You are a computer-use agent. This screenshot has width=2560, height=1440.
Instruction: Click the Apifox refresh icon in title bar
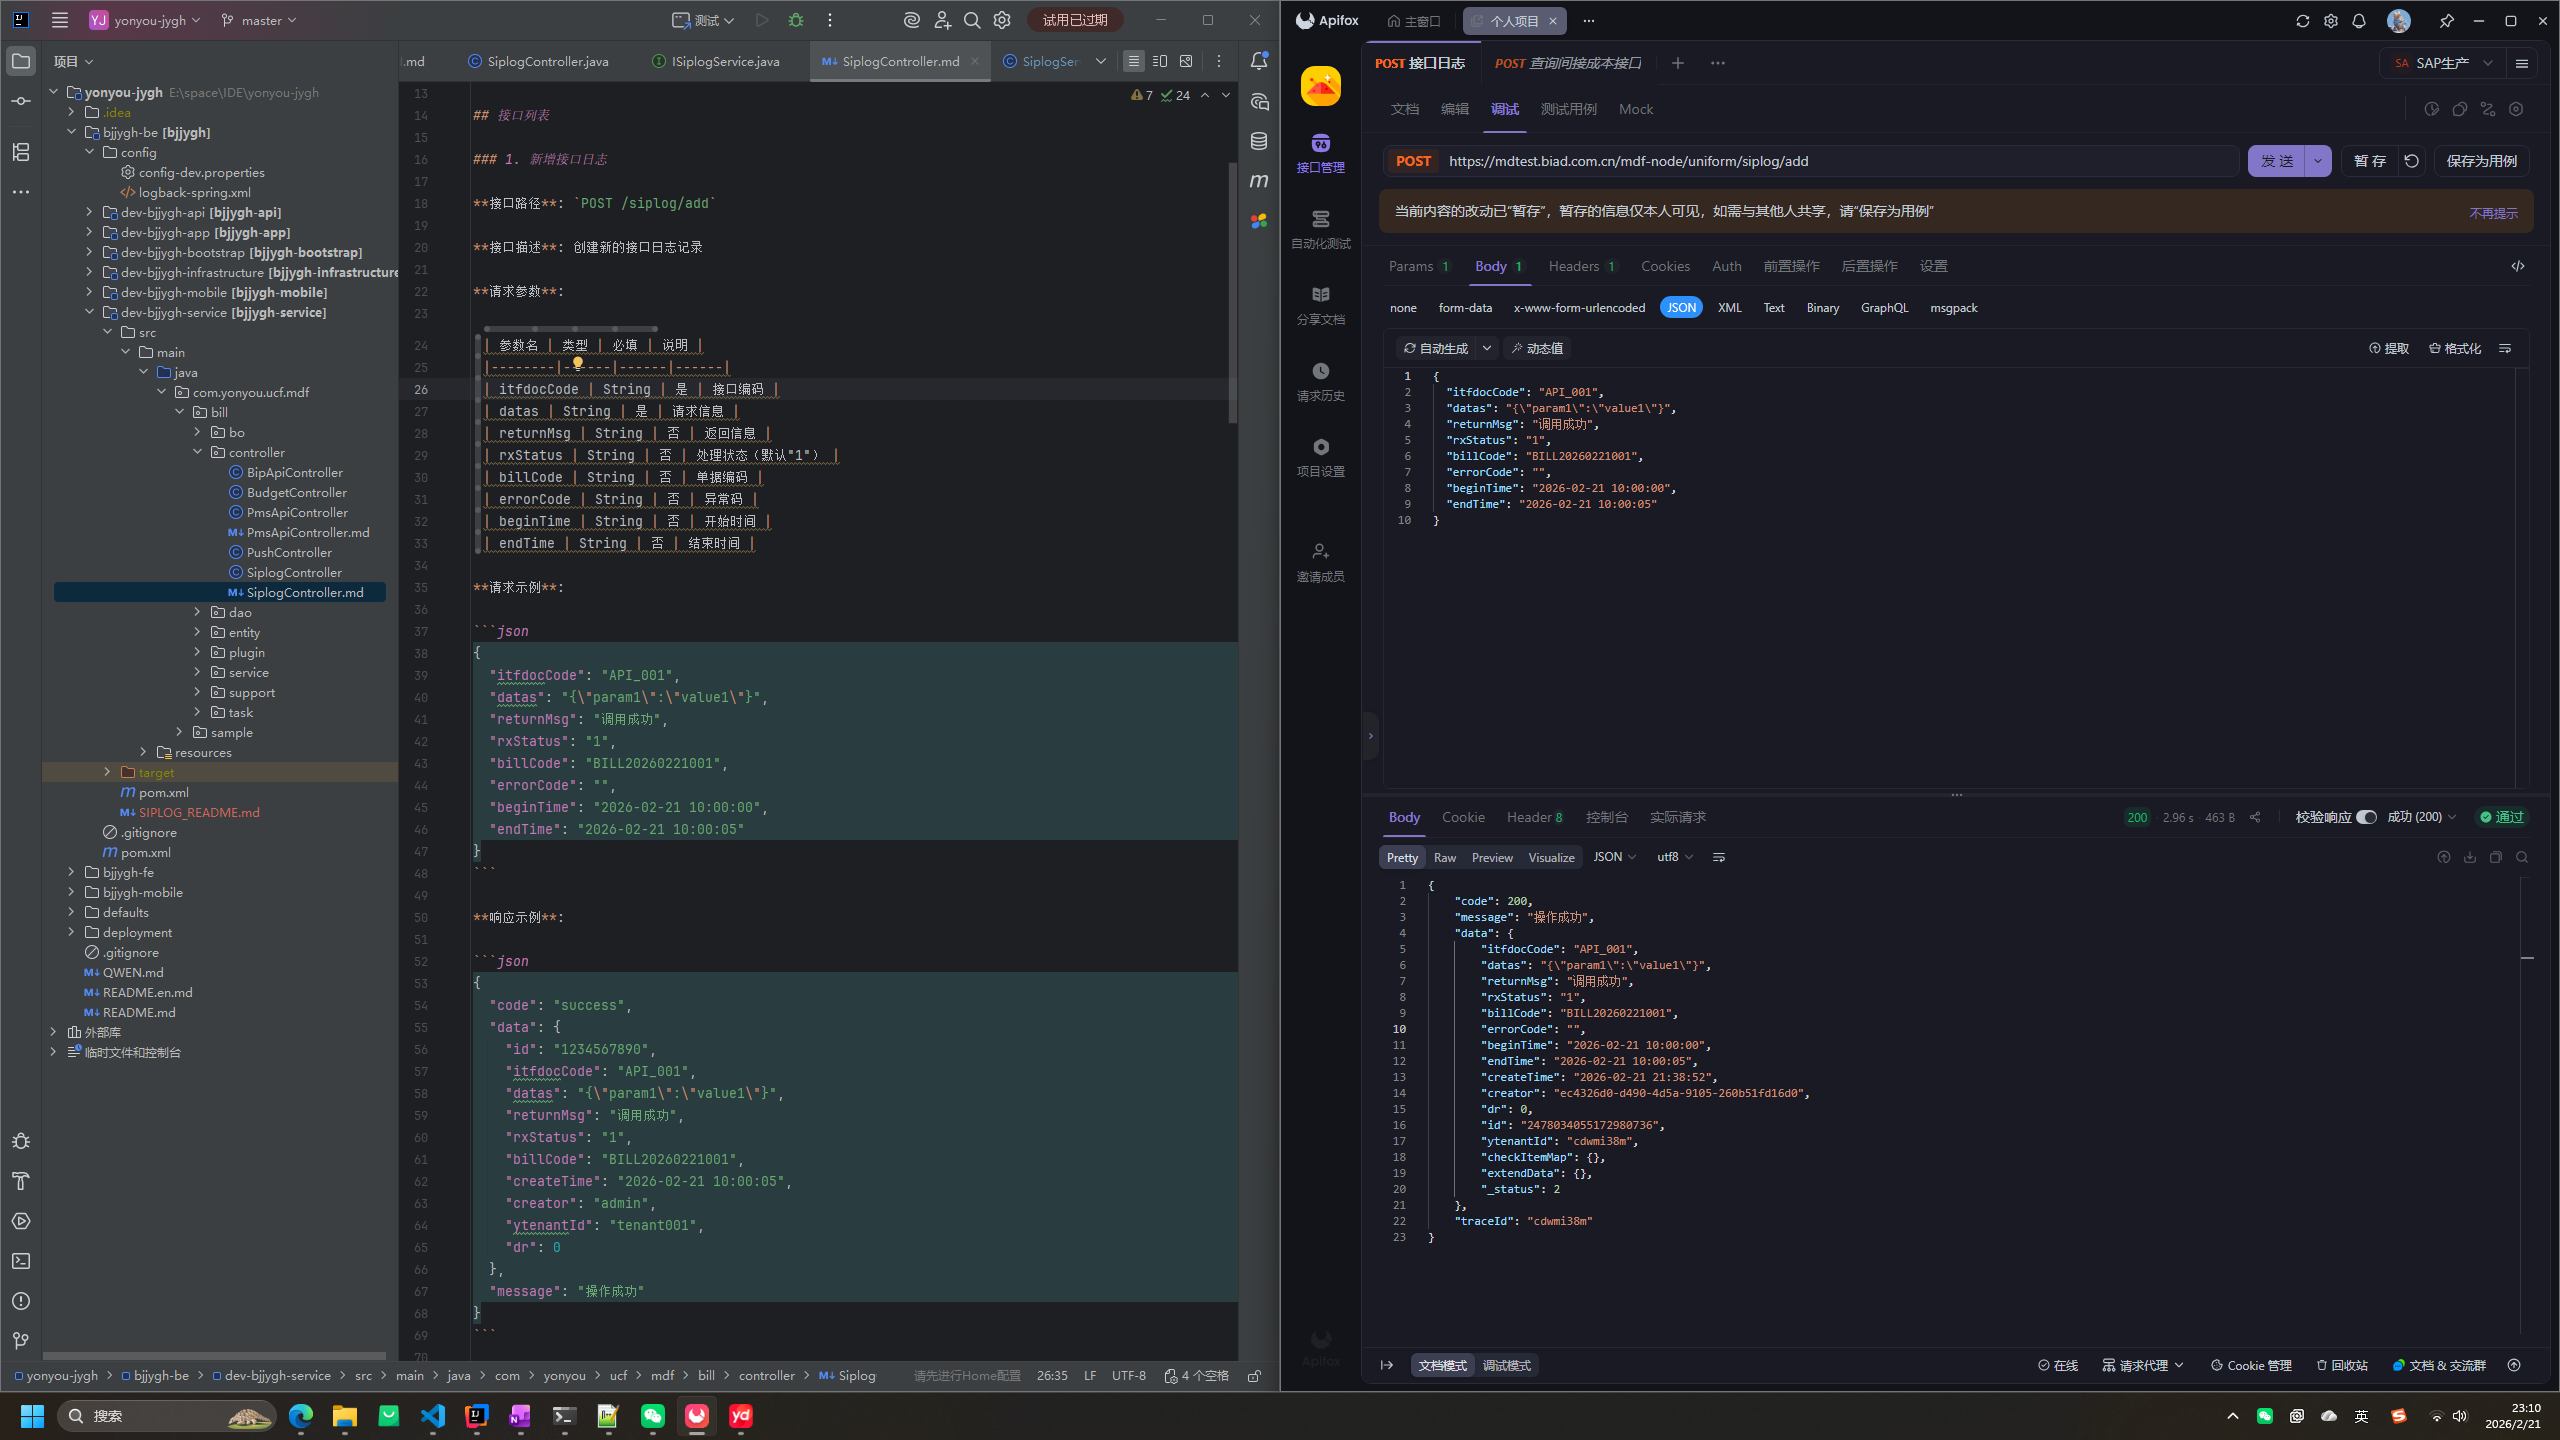tap(2302, 21)
